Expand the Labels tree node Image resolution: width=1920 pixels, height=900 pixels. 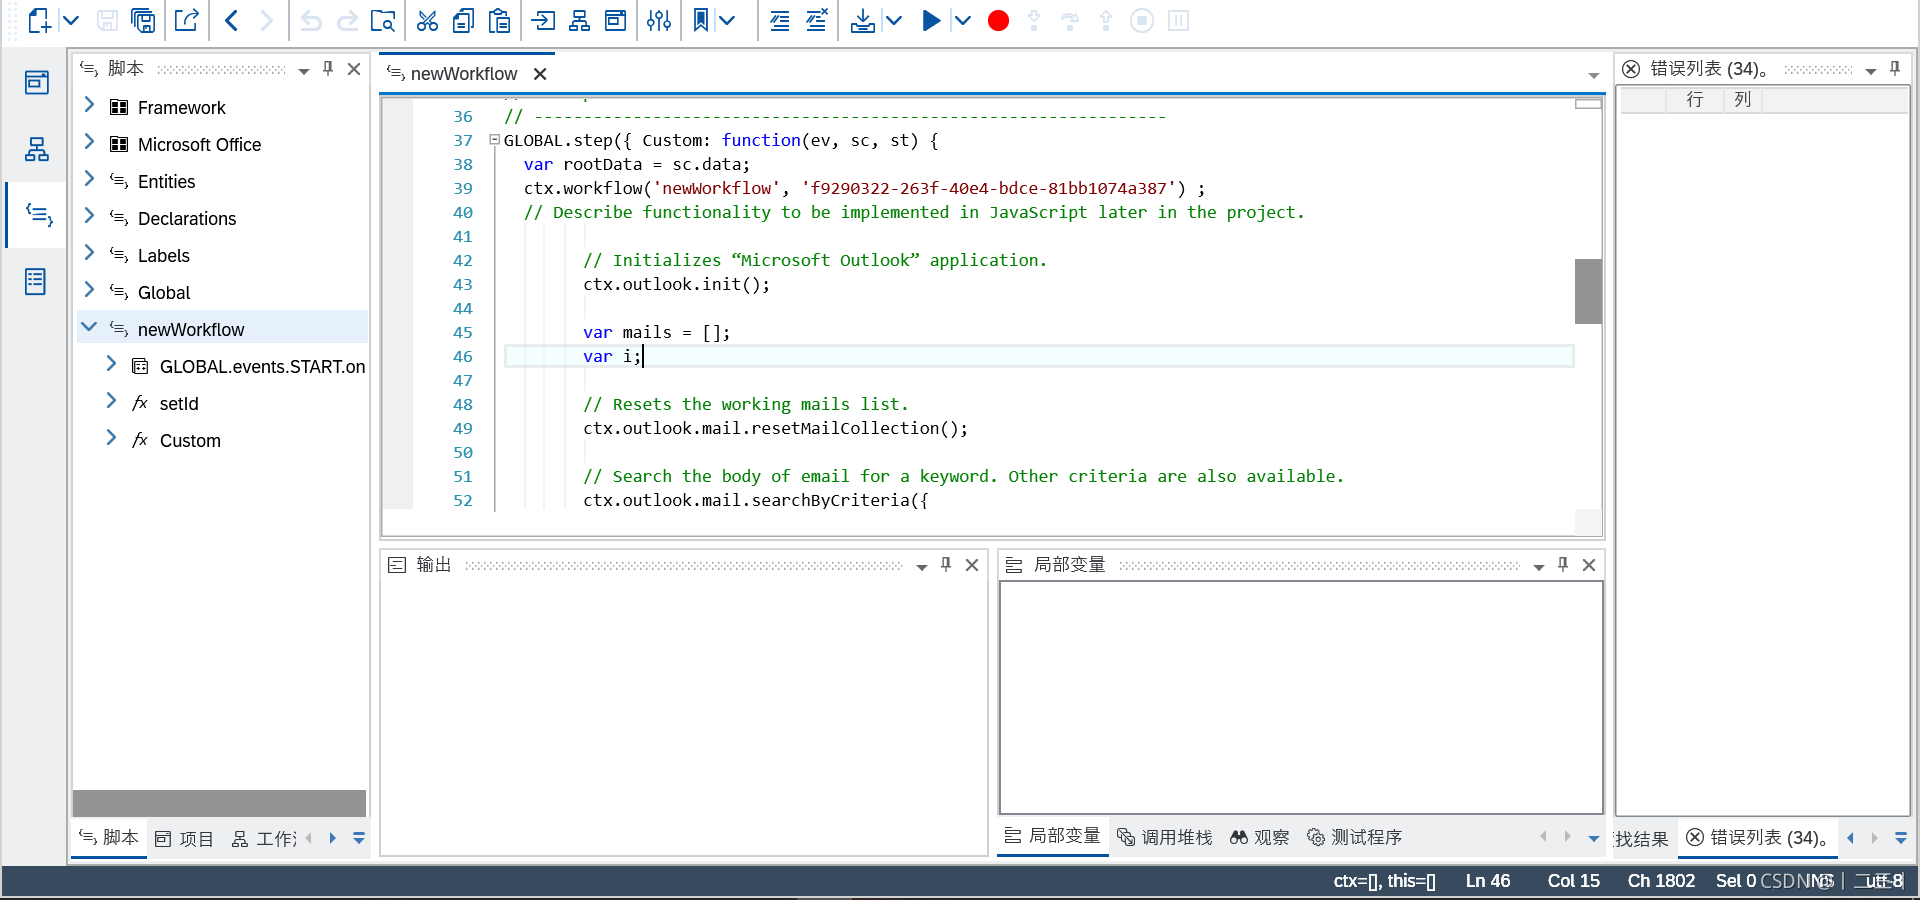click(x=89, y=253)
